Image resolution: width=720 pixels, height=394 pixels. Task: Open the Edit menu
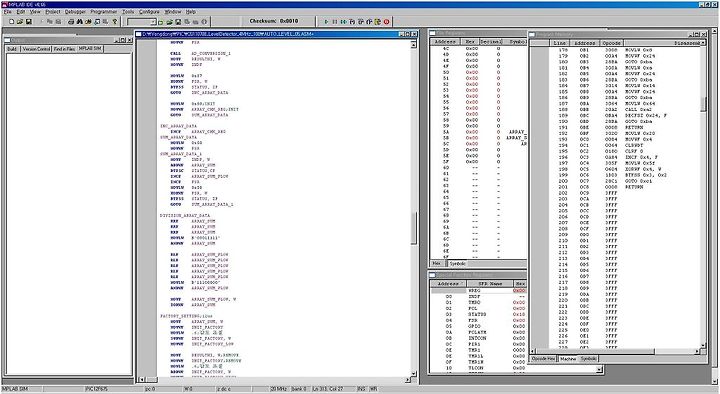(x=21, y=11)
